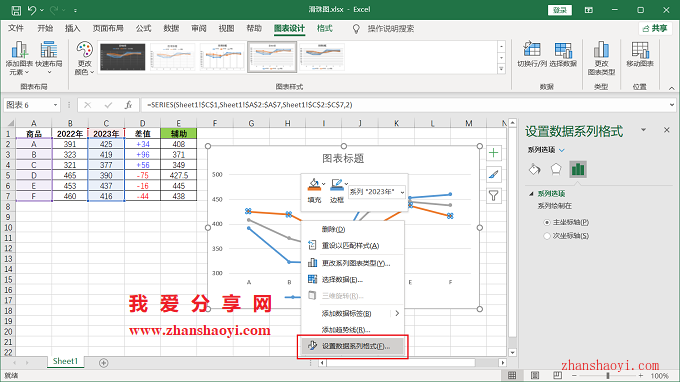The width and height of the screenshot is (680, 382).
Task: Click the Save icon in title bar
Action: coord(16,10)
